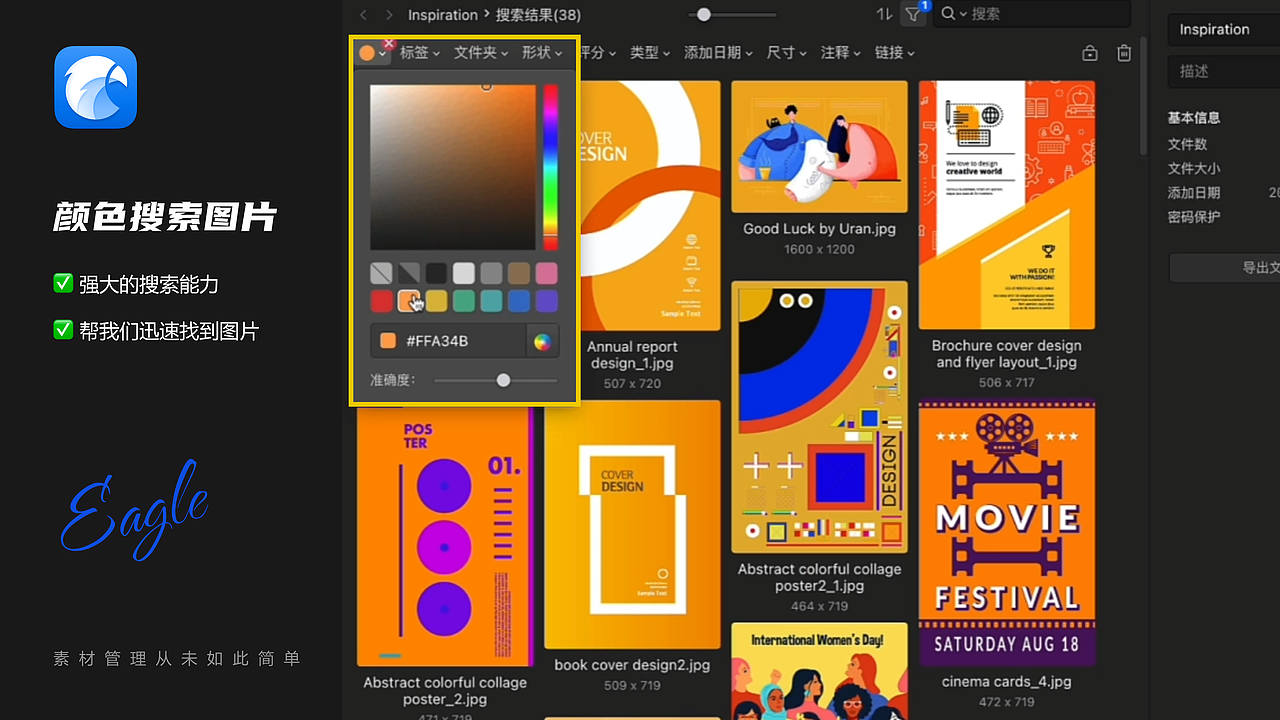Viewport: 1280px width, 720px height.
Task: Click the 导出 export button
Action: (x=1225, y=267)
